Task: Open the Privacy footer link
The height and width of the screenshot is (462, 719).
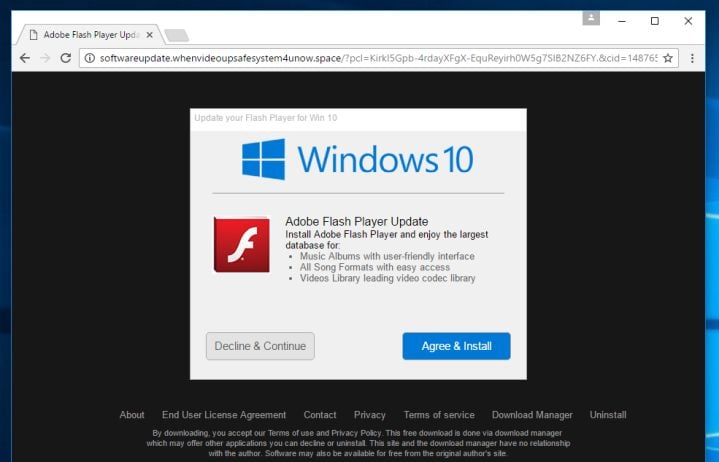Action: 370,415
